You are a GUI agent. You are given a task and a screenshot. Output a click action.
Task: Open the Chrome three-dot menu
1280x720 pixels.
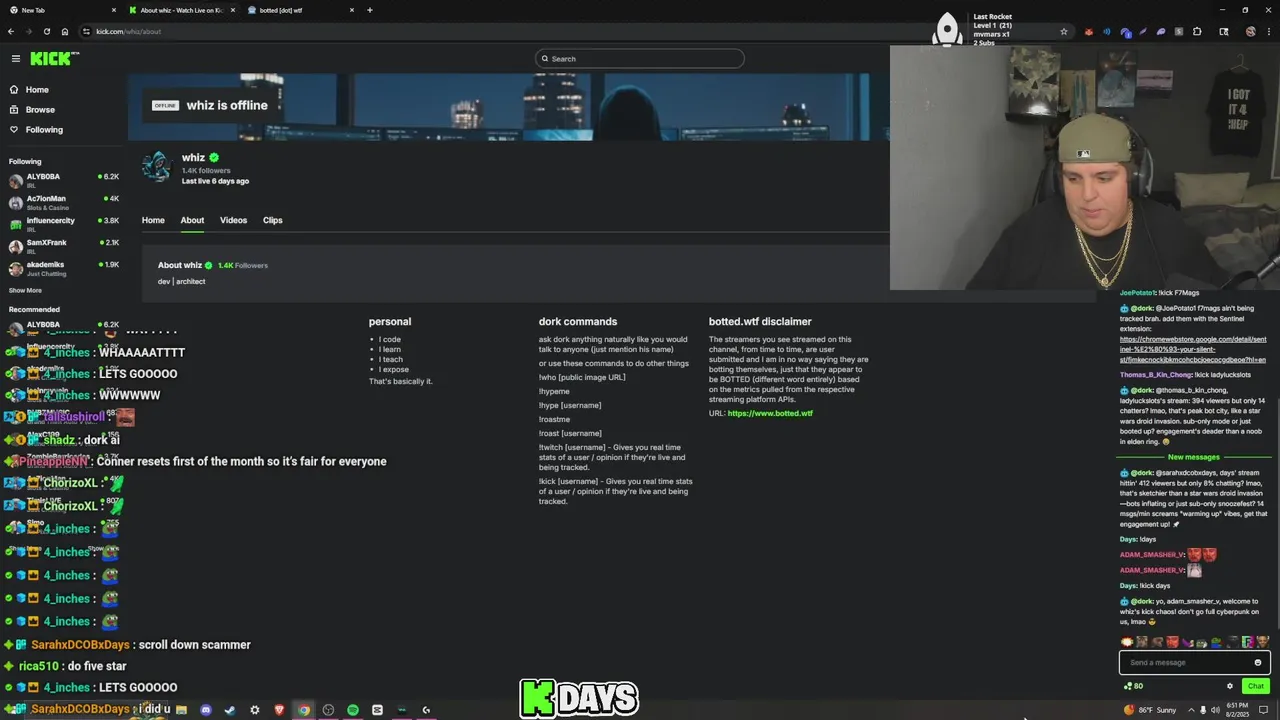pyautogui.click(x=1268, y=32)
